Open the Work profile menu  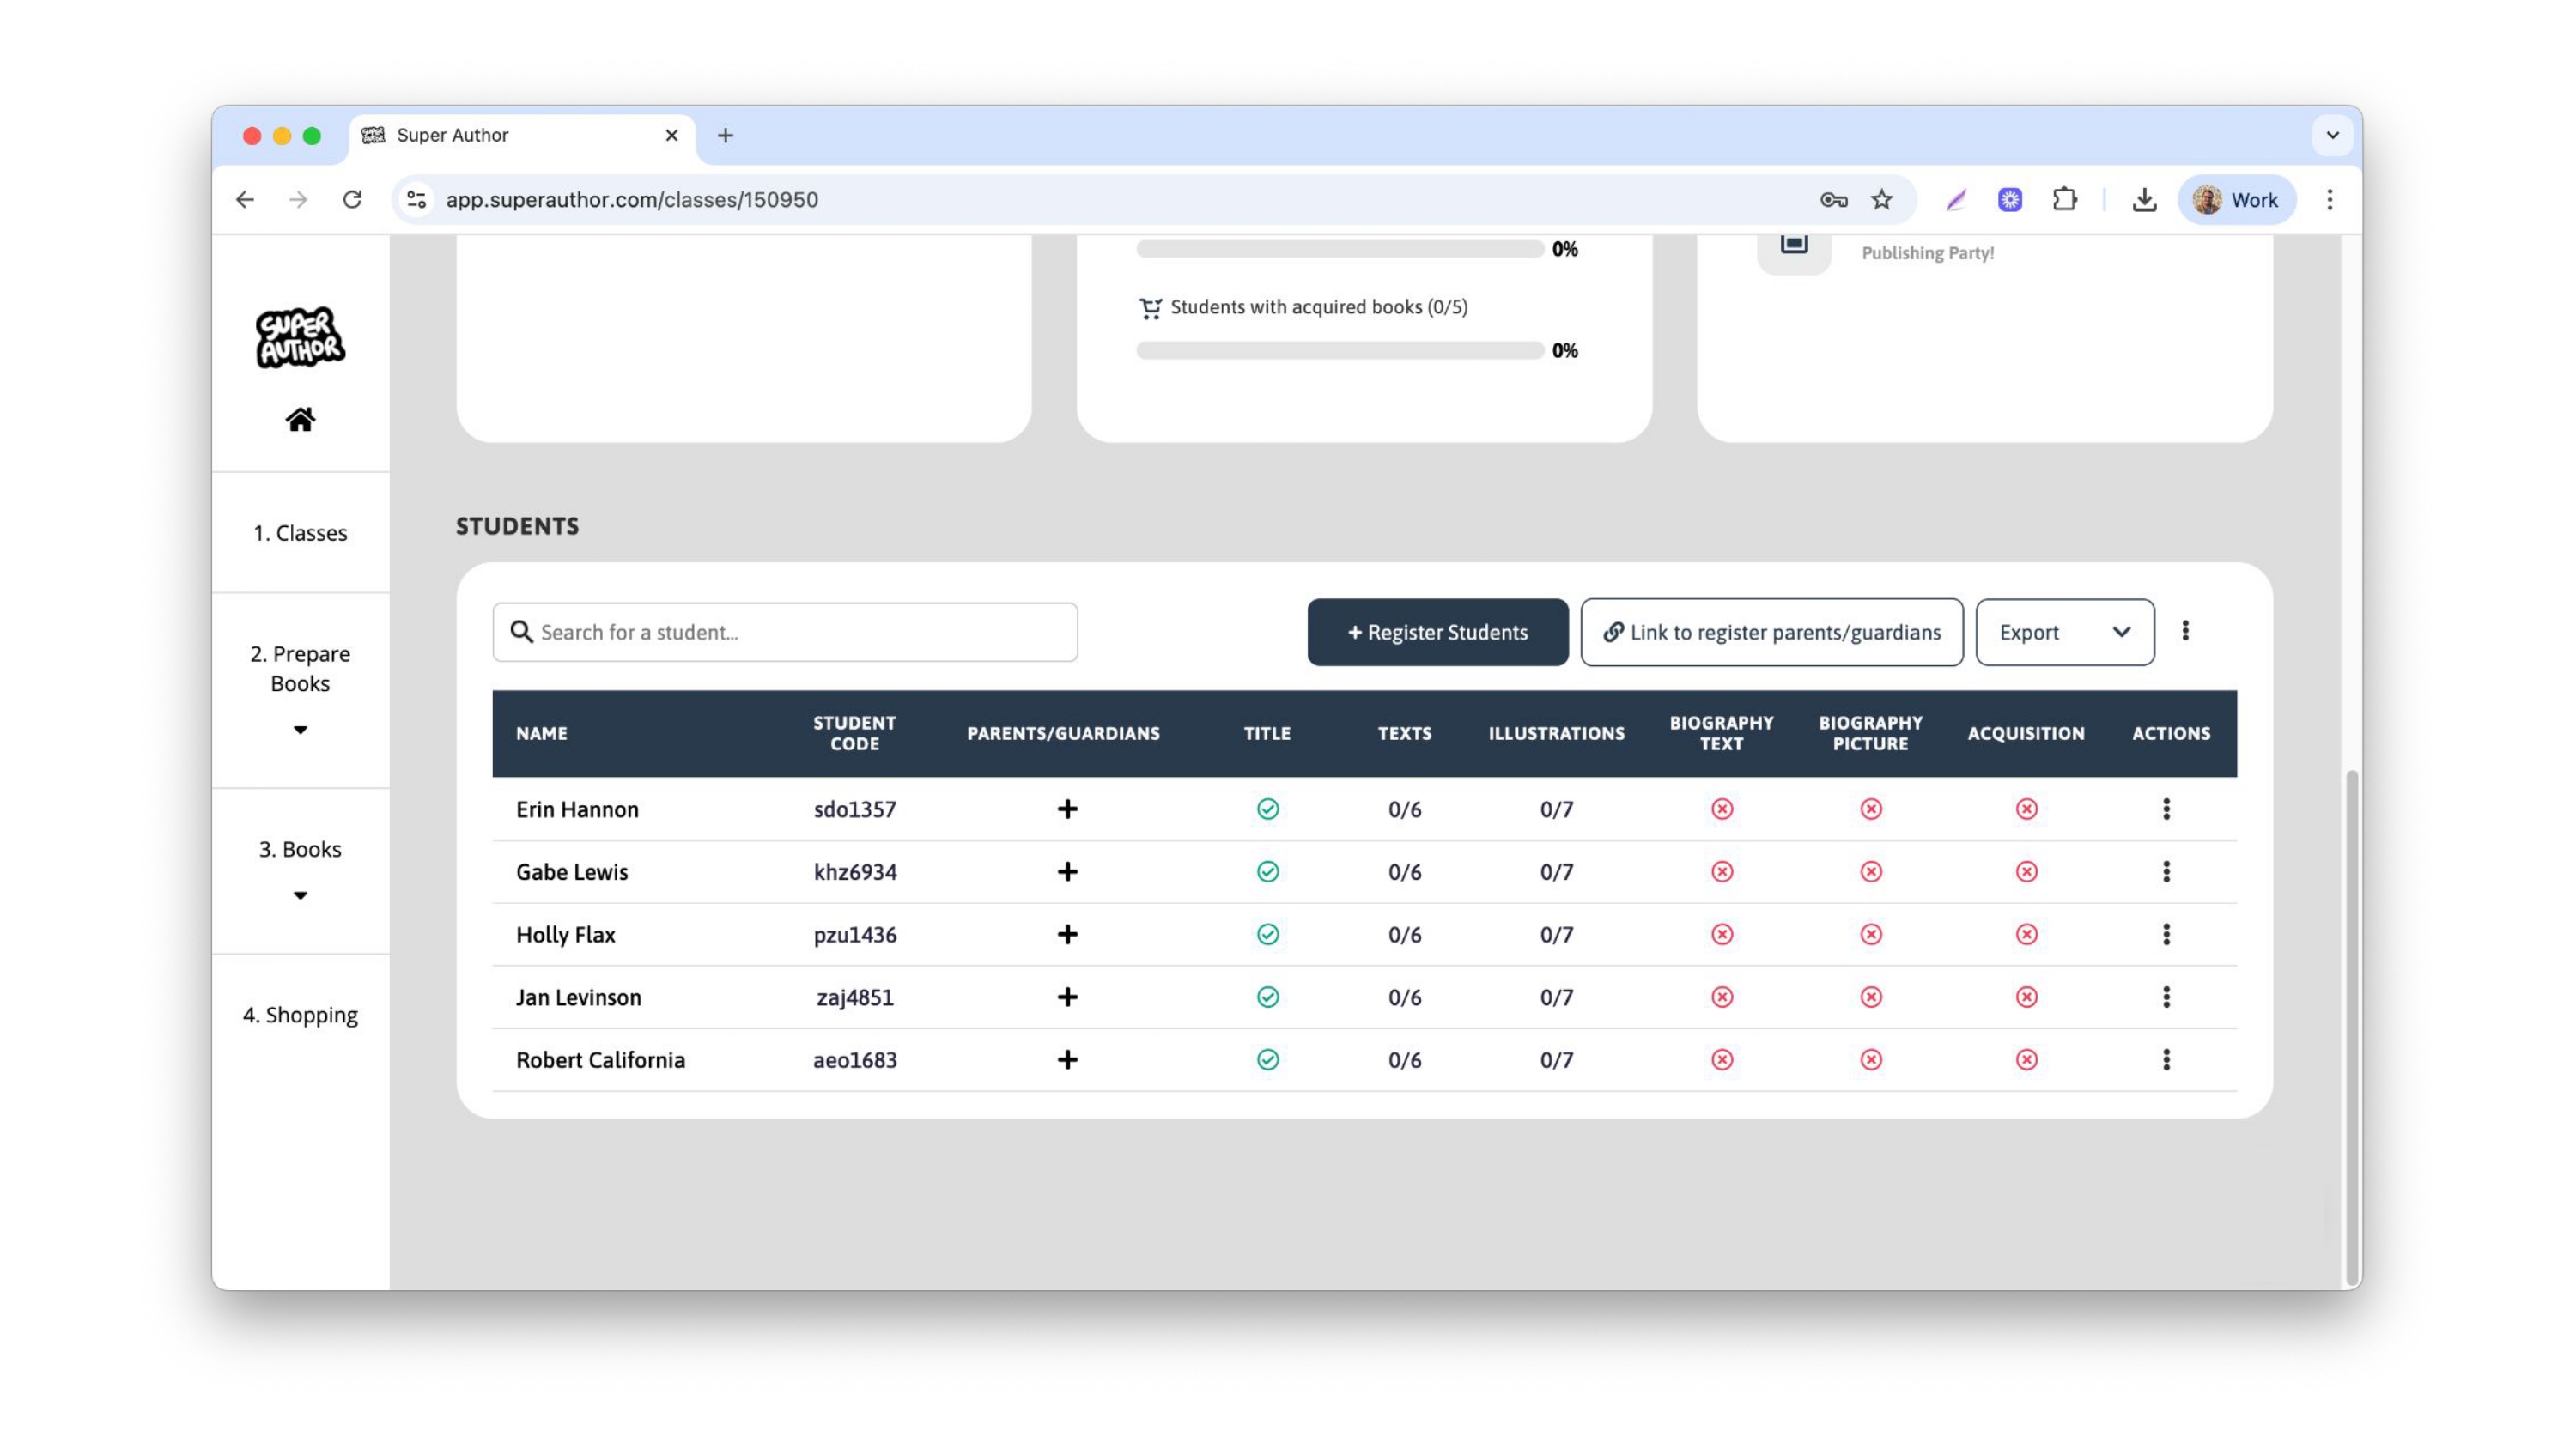2236,200
